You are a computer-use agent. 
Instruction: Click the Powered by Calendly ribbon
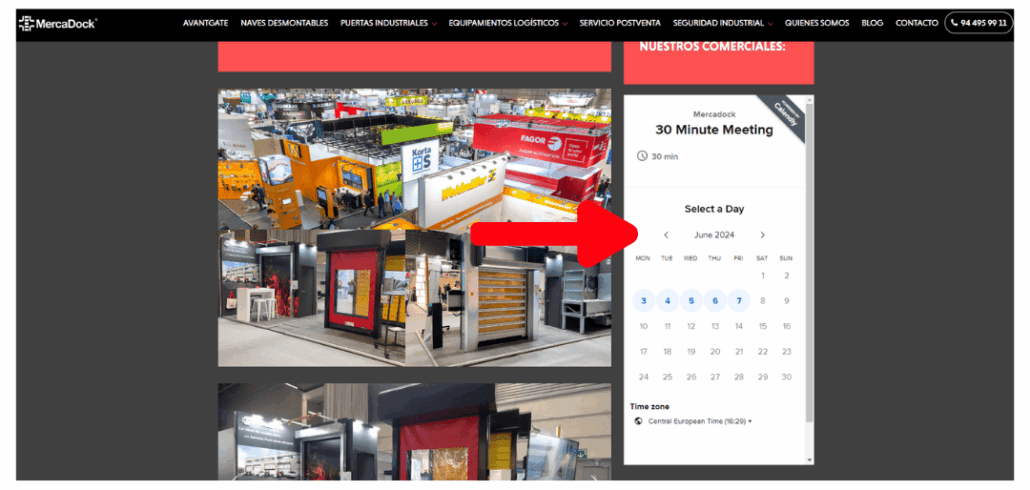(x=785, y=118)
